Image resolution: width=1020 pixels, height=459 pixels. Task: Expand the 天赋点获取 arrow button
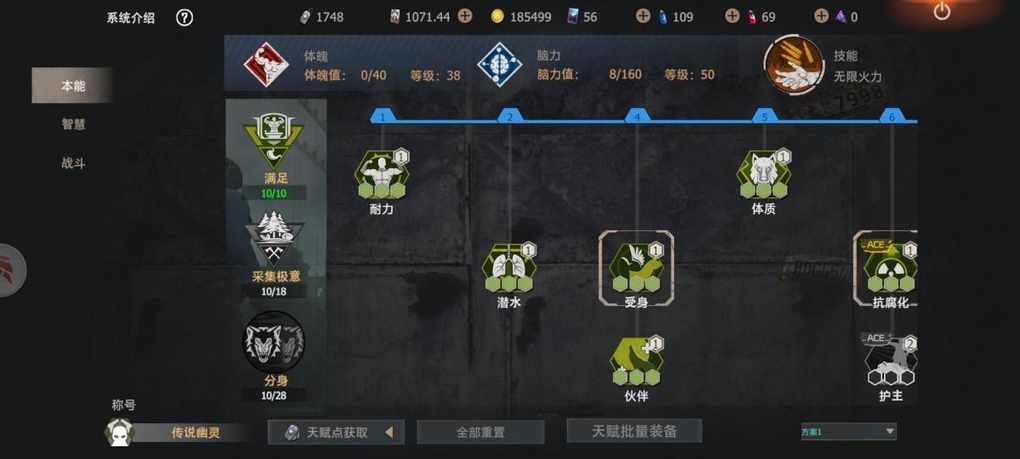click(x=389, y=432)
